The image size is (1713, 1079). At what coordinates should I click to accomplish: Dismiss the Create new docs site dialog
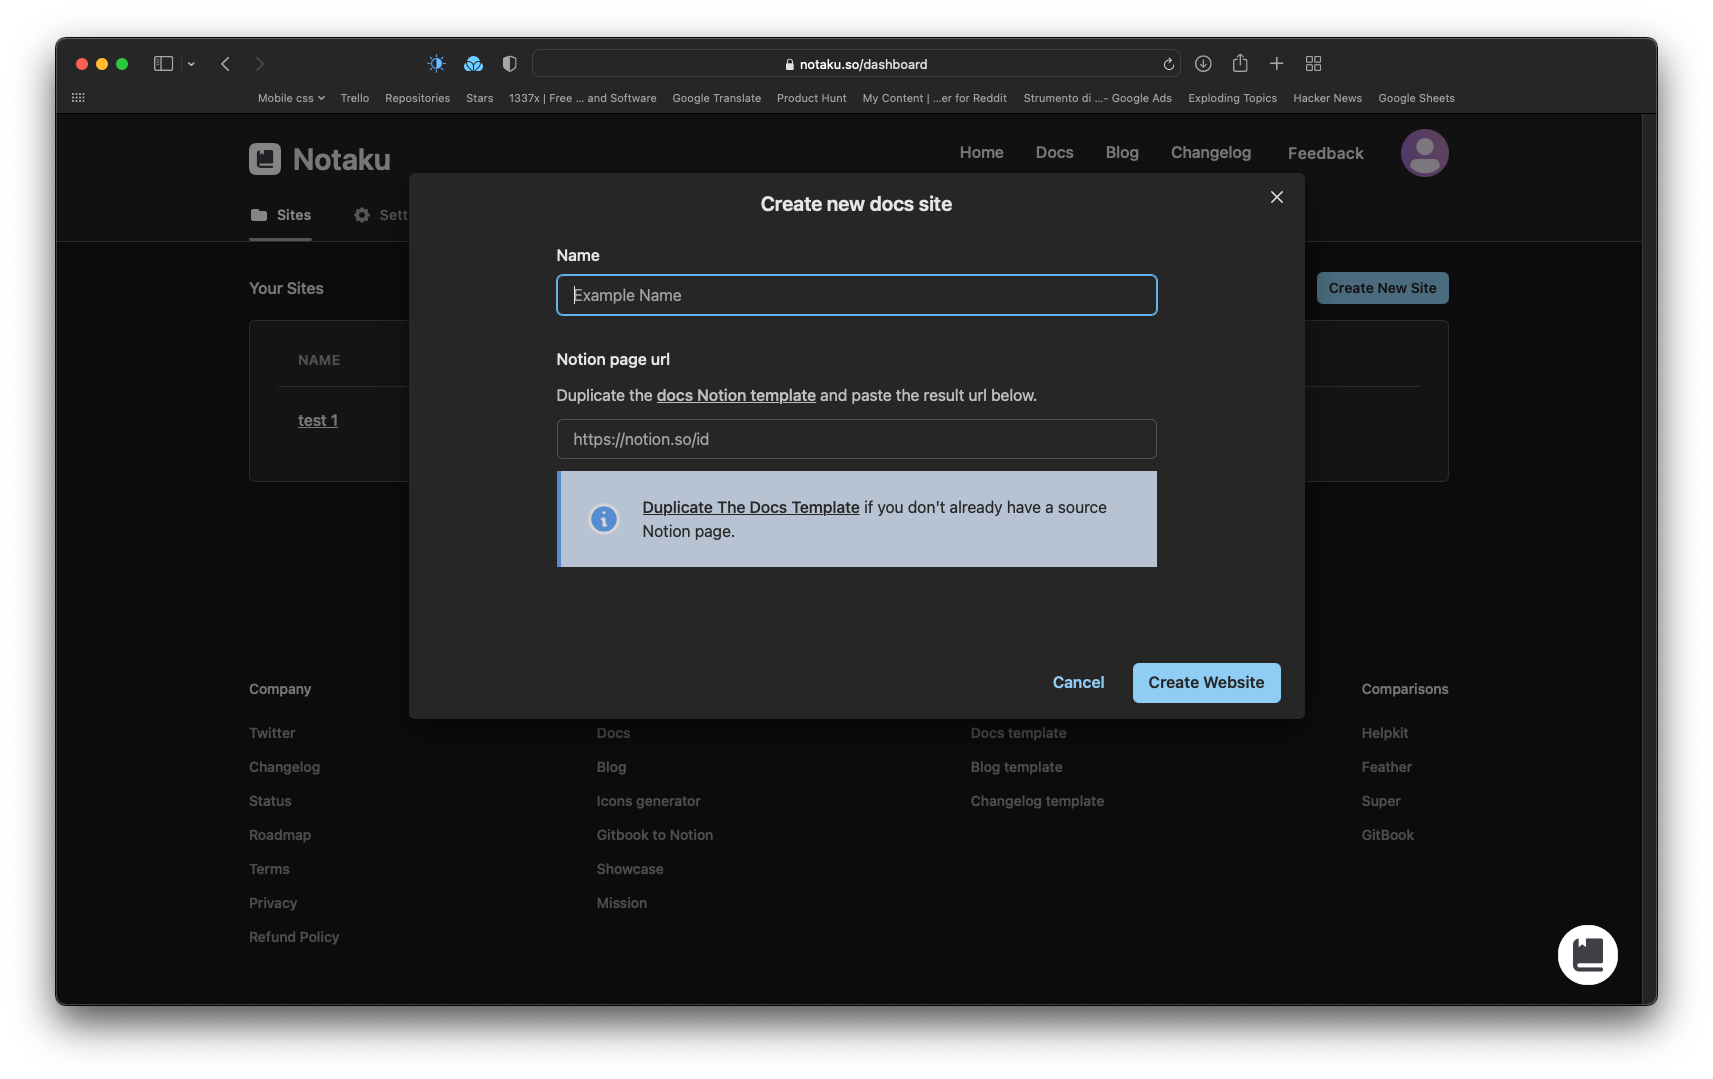tap(1276, 197)
